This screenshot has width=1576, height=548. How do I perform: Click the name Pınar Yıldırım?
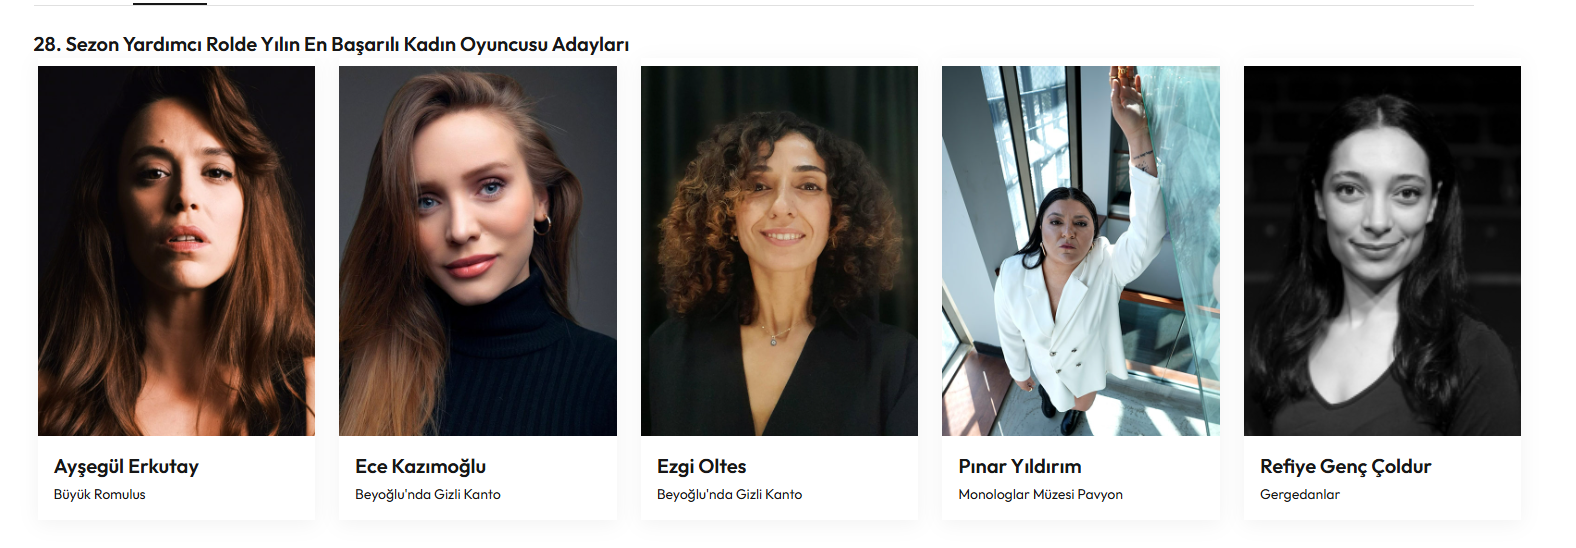(1020, 467)
